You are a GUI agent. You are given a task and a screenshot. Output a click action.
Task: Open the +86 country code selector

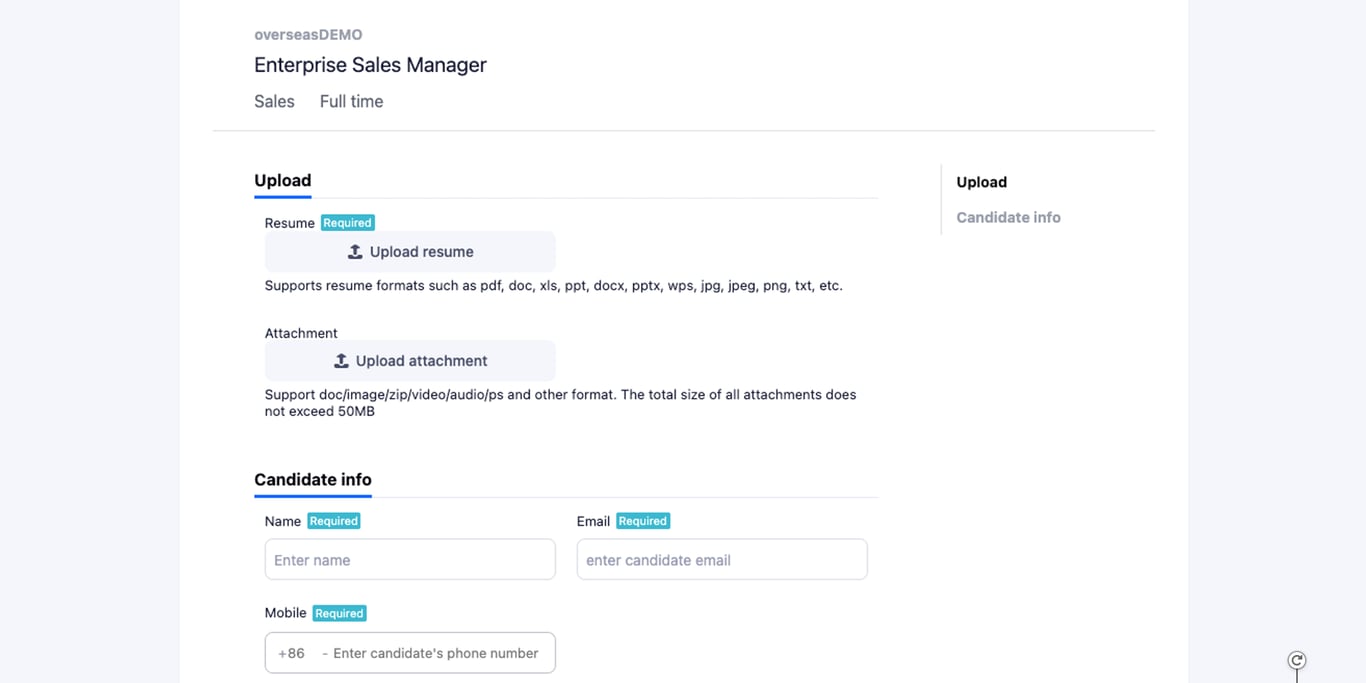292,653
